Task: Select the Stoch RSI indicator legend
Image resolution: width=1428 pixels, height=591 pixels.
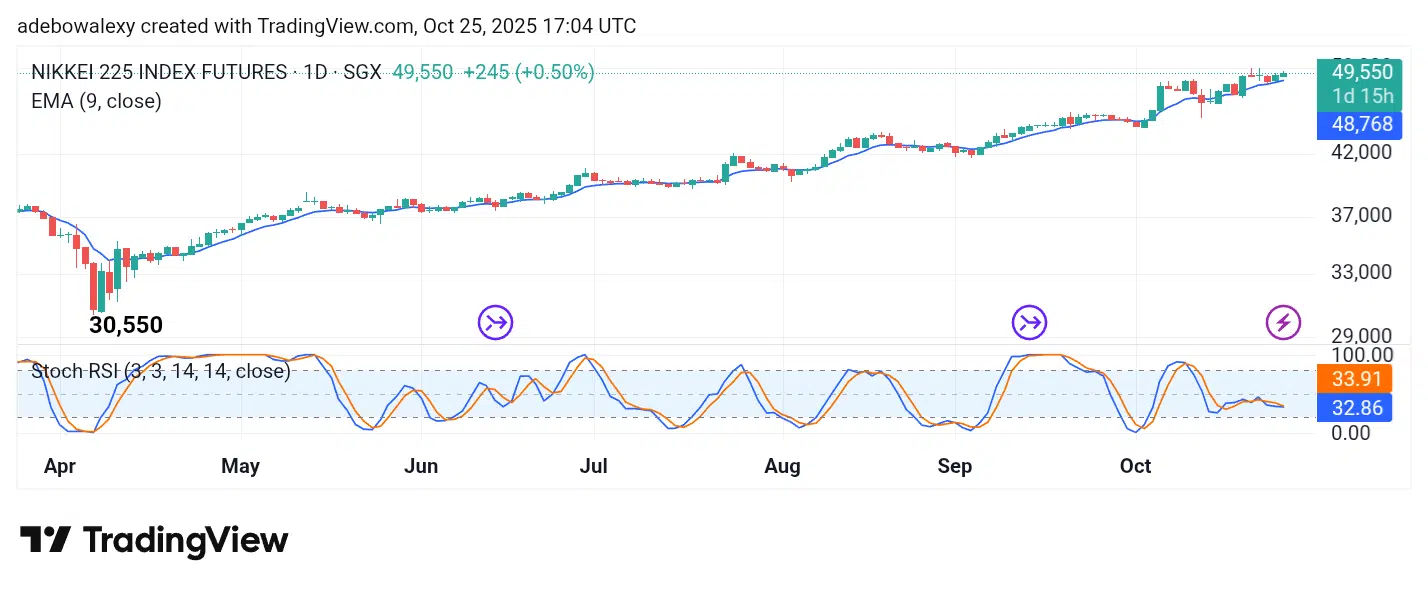Action: point(161,372)
